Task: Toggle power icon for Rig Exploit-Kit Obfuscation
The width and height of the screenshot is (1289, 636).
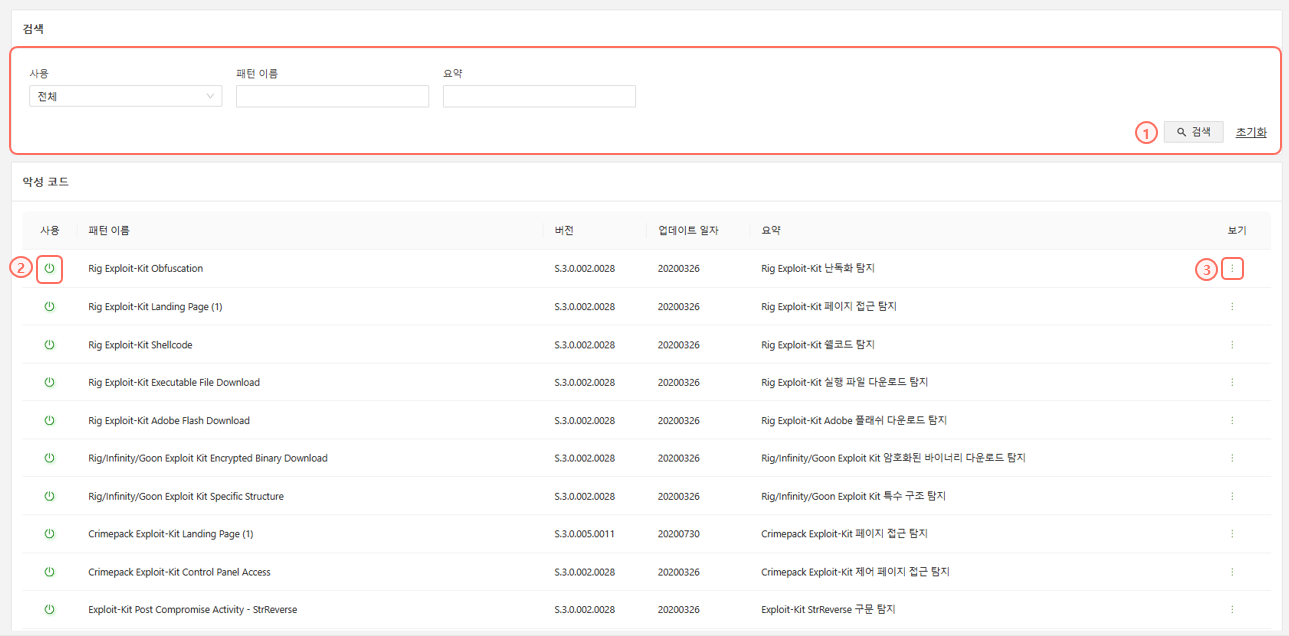Action: coord(49,269)
